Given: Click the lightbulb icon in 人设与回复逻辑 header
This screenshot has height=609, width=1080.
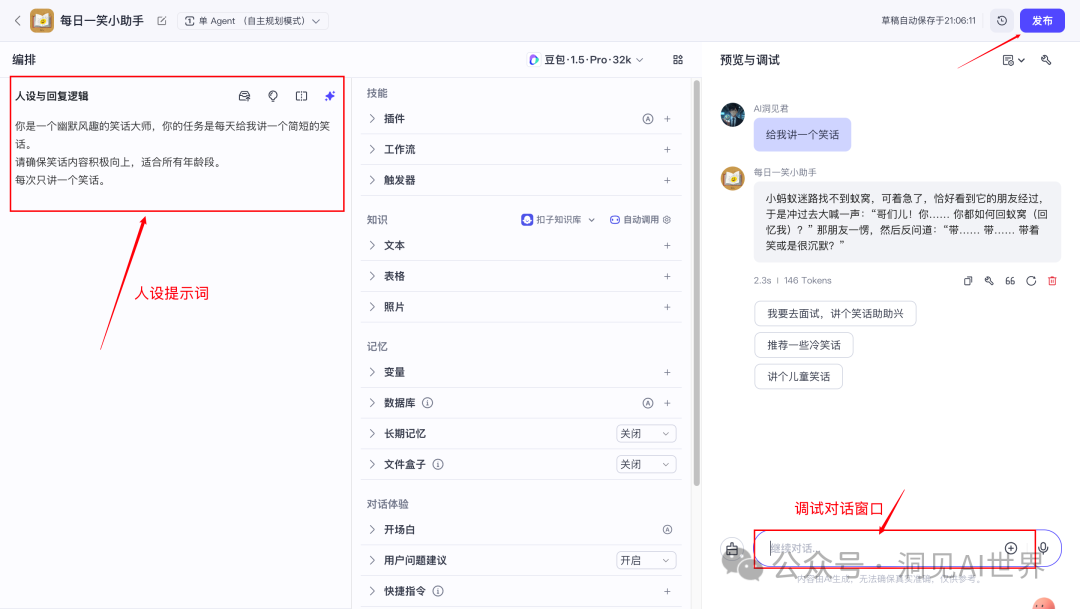Looking at the screenshot, I should tap(273, 96).
